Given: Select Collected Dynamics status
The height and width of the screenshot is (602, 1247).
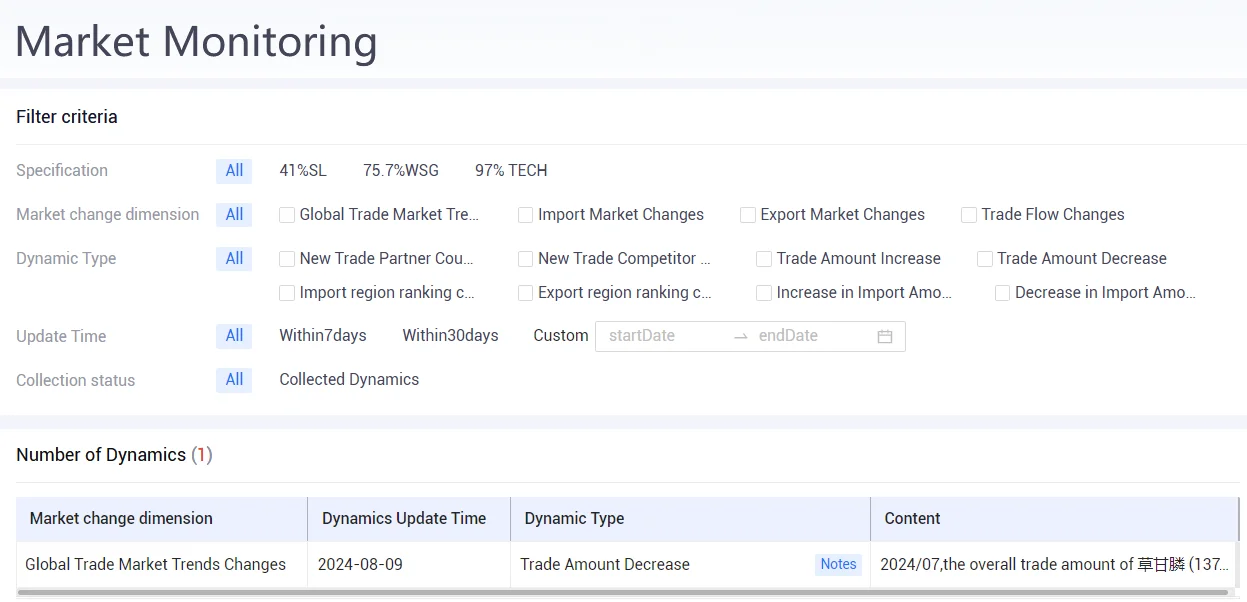Looking at the screenshot, I should click(x=349, y=380).
